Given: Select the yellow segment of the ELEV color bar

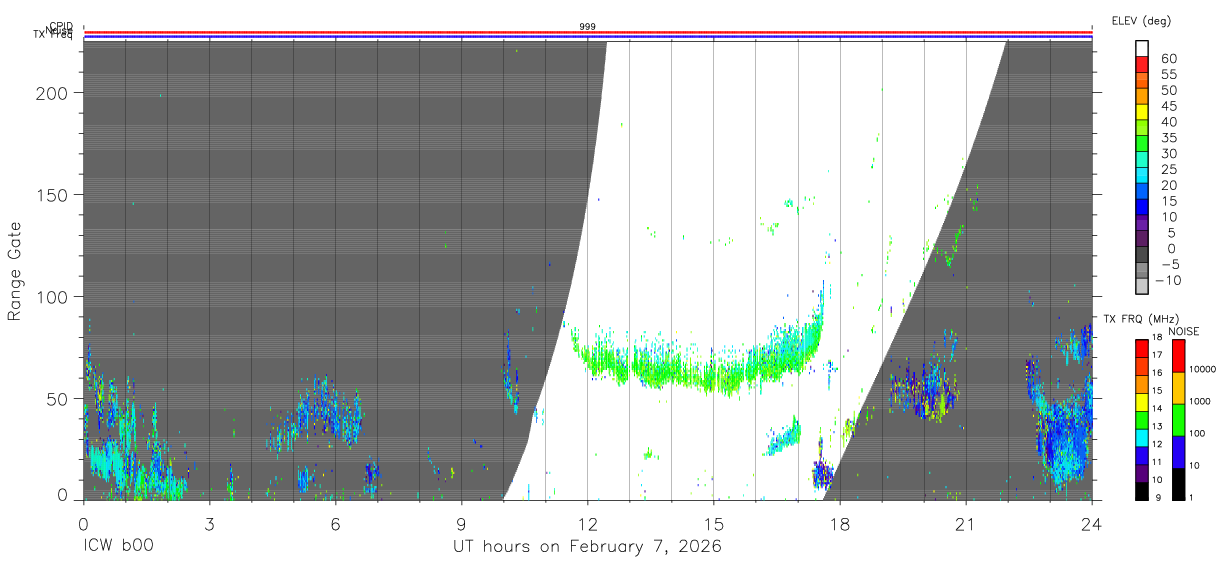Looking at the screenshot, I should (1142, 112).
